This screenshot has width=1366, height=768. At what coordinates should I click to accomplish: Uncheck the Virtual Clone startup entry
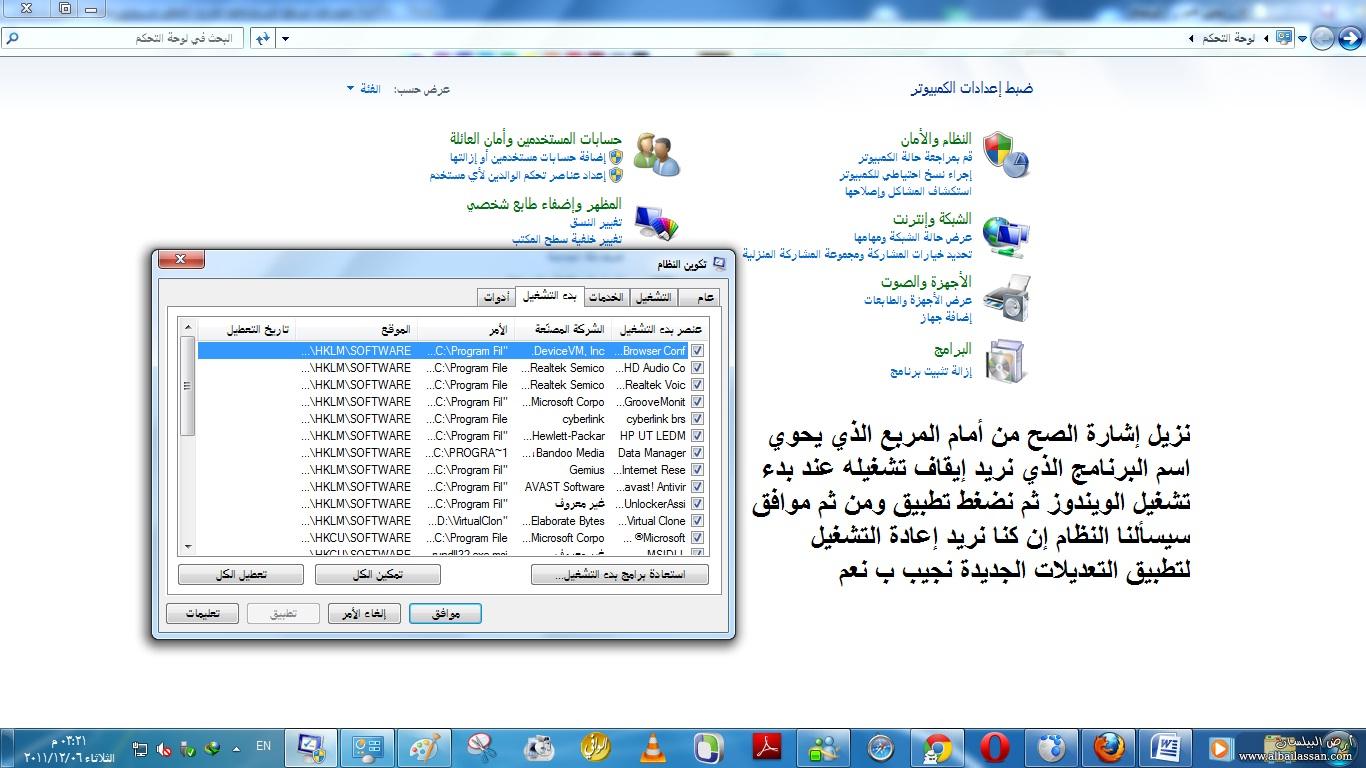[x=697, y=520]
